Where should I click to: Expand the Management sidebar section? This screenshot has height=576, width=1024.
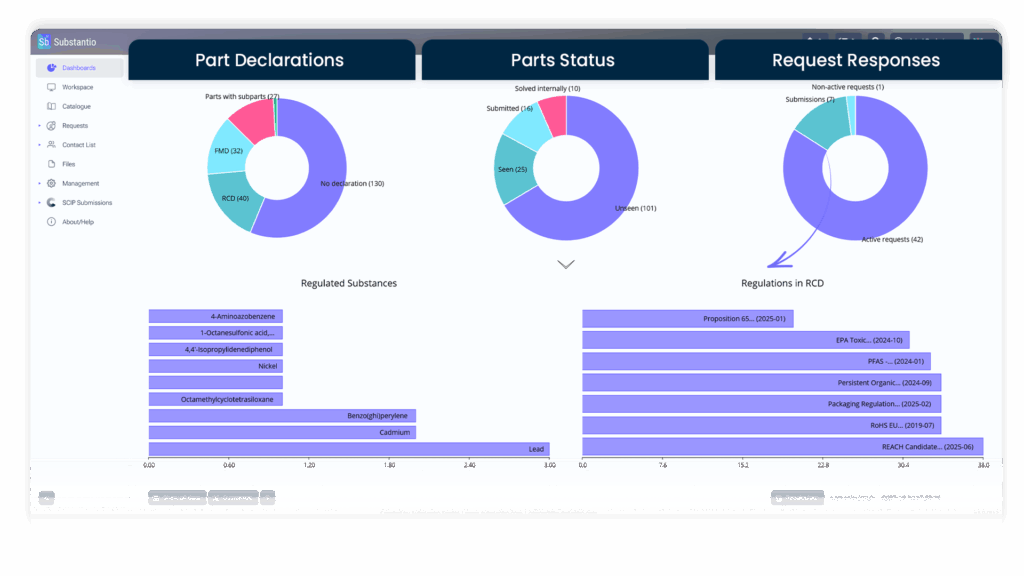click(x=39, y=183)
